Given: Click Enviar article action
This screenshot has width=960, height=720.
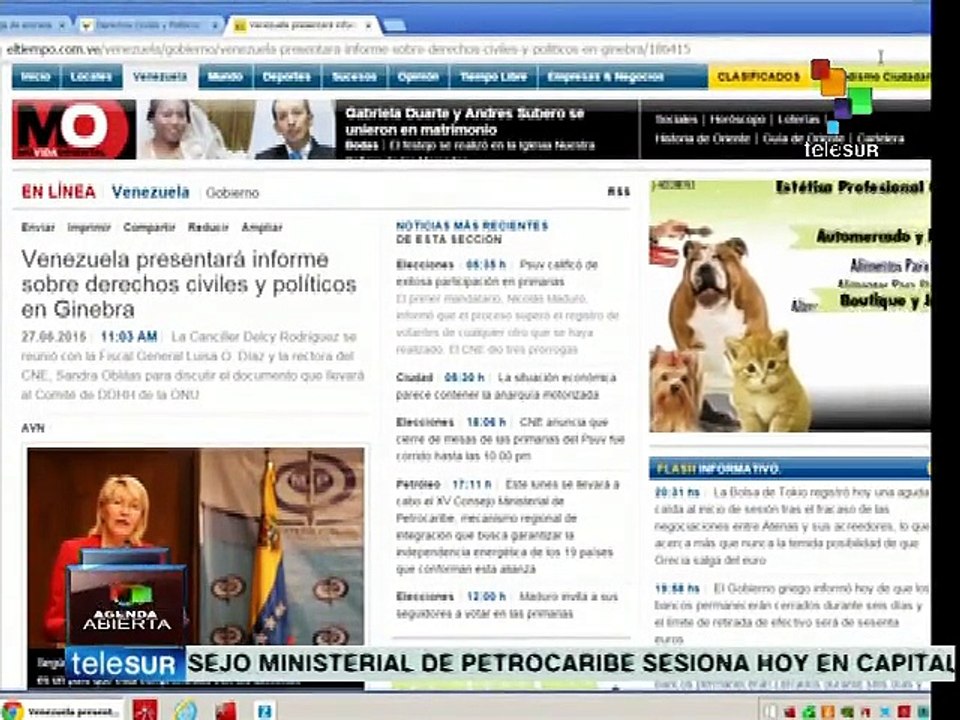Looking at the screenshot, I should [x=38, y=227].
